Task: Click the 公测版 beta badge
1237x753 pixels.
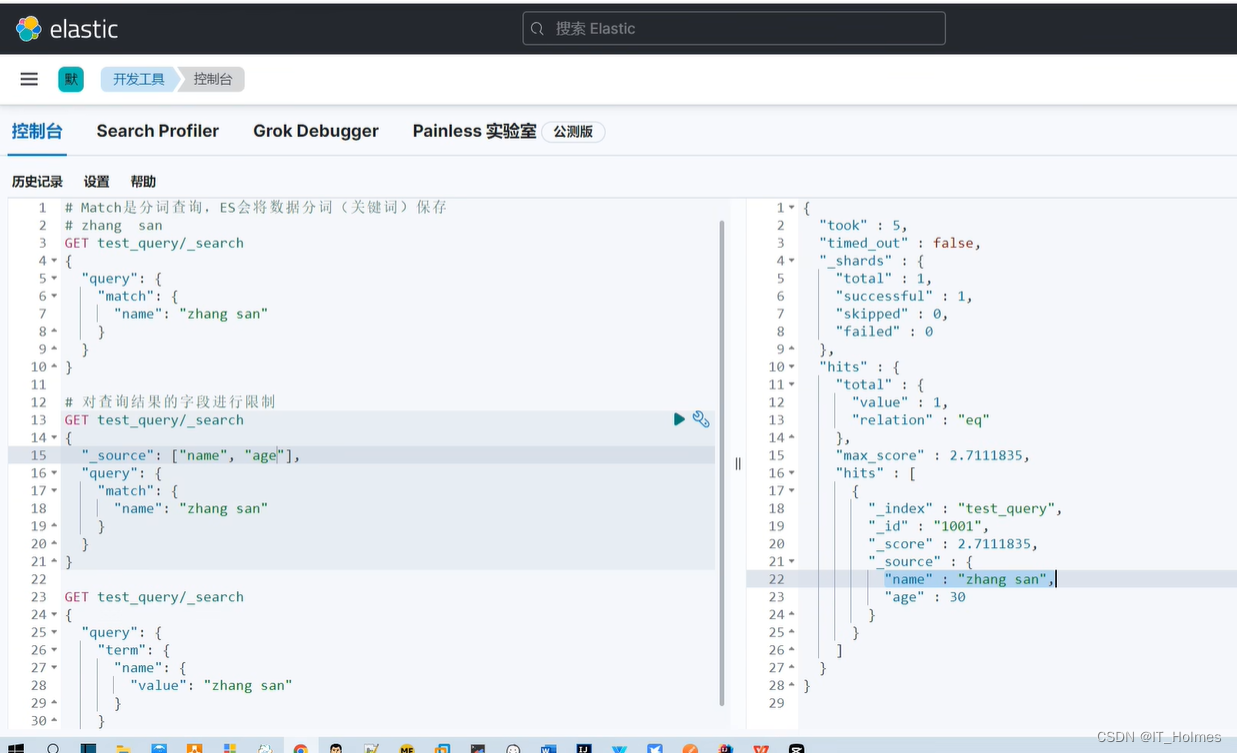Action: pyautogui.click(x=573, y=132)
